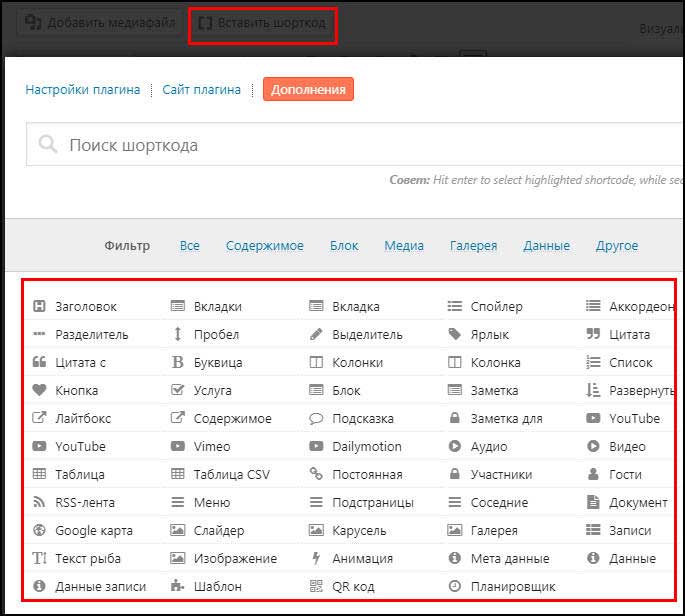Screen dimensions: 685x616
Task: Click the QR код icon
Action: point(316,586)
